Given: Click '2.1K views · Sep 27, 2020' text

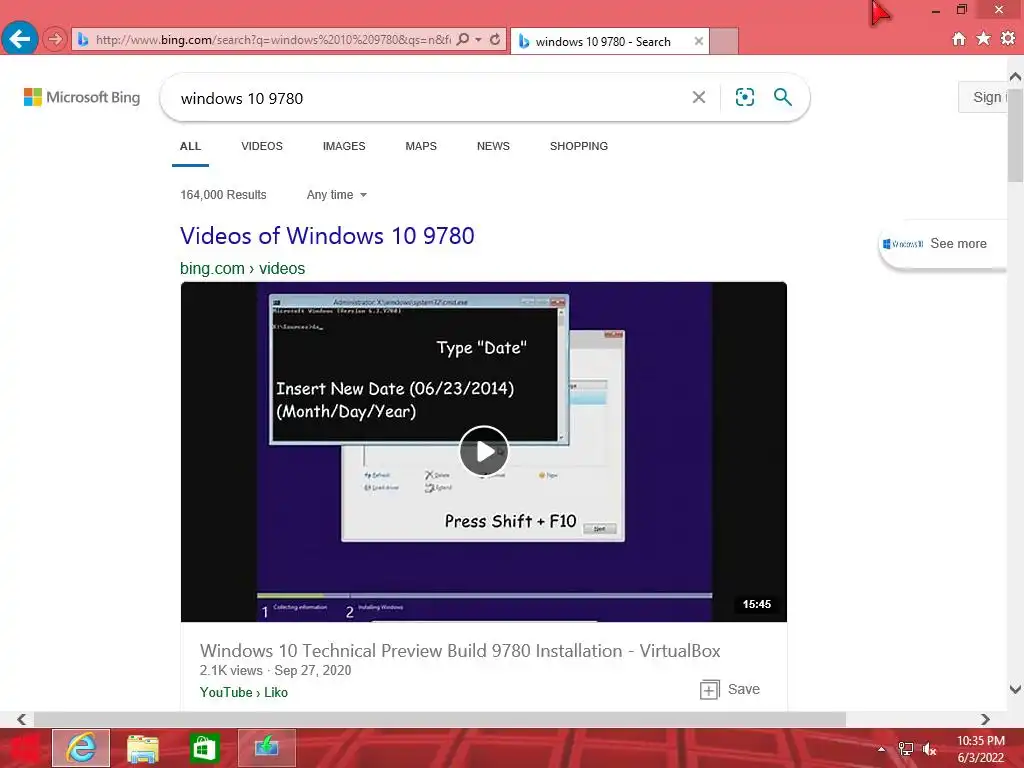Looking at the screenshot, I should tap(276, 671).
